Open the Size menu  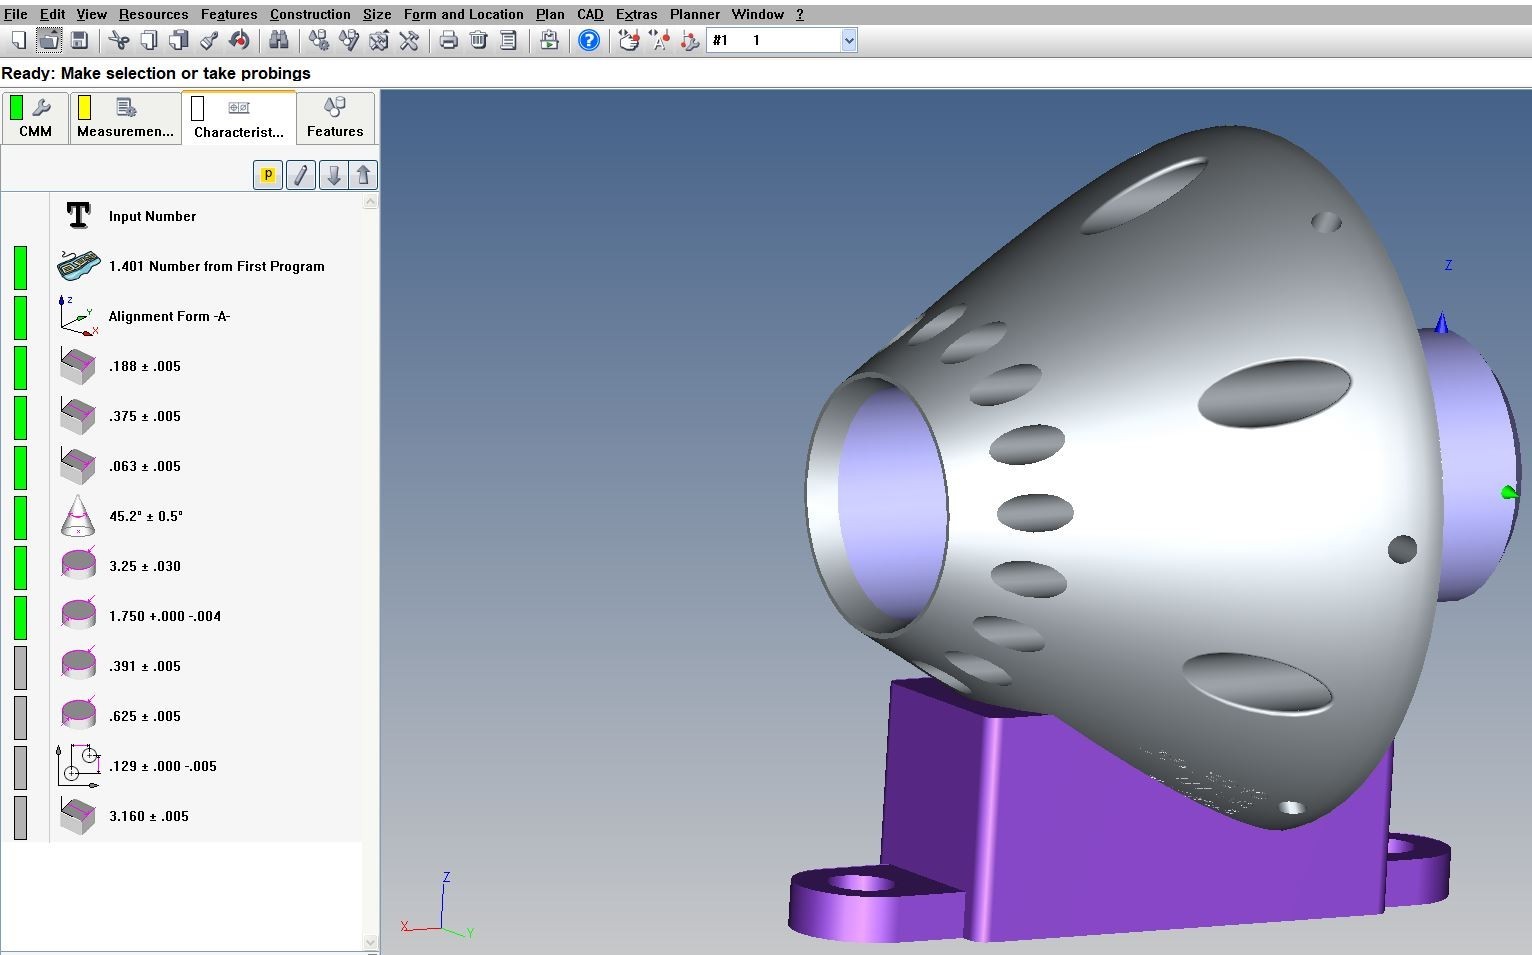(x=377, y=14)
